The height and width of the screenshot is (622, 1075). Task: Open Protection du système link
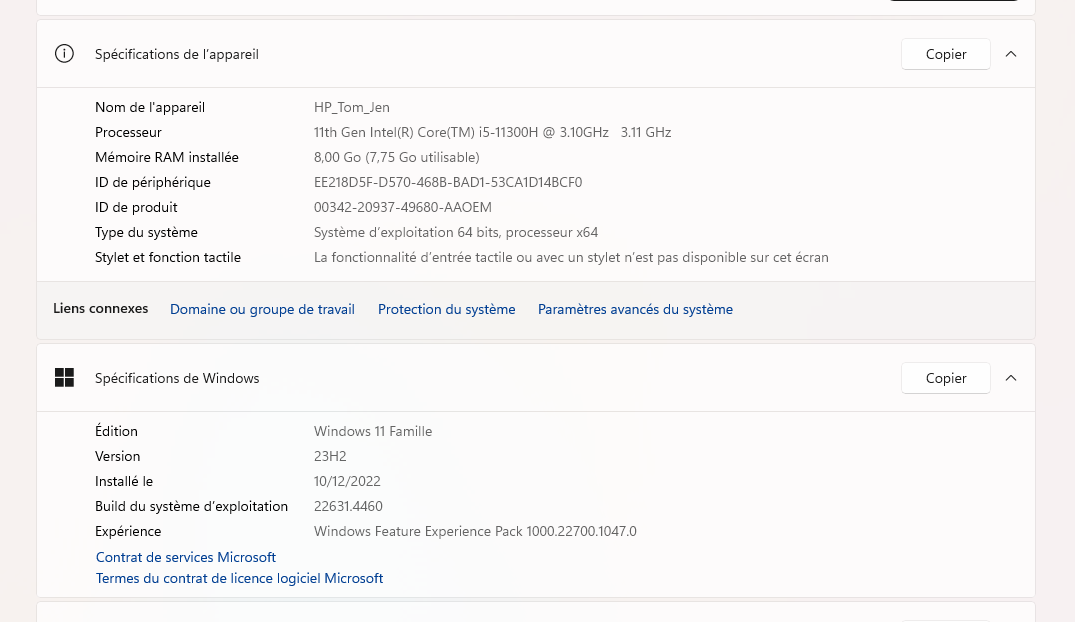[x=446, y=309]
